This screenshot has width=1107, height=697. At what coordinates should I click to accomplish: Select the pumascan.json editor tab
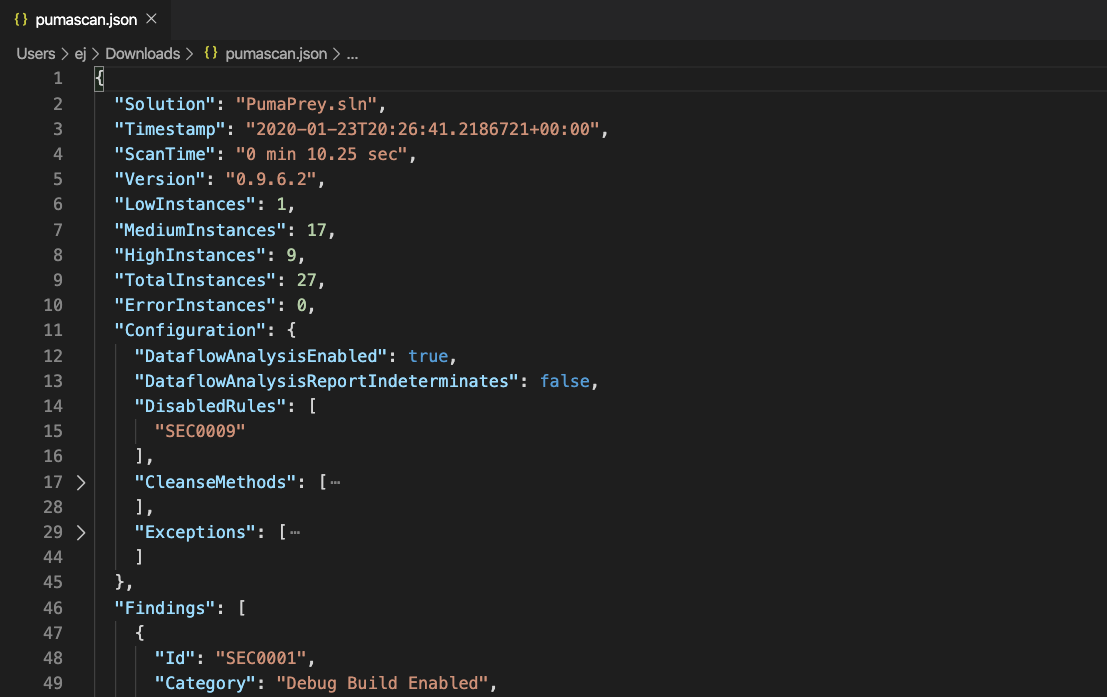click(x=85, y=17)
